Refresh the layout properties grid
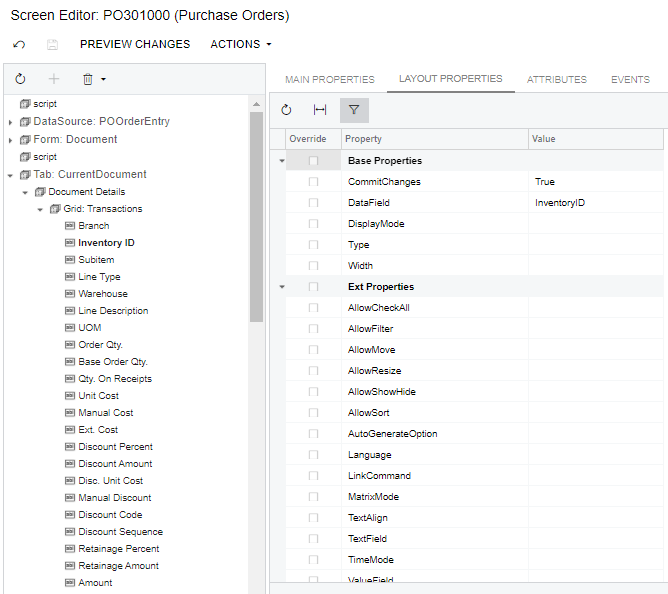Viewport: 668px width, 594px height. (286, 110)
